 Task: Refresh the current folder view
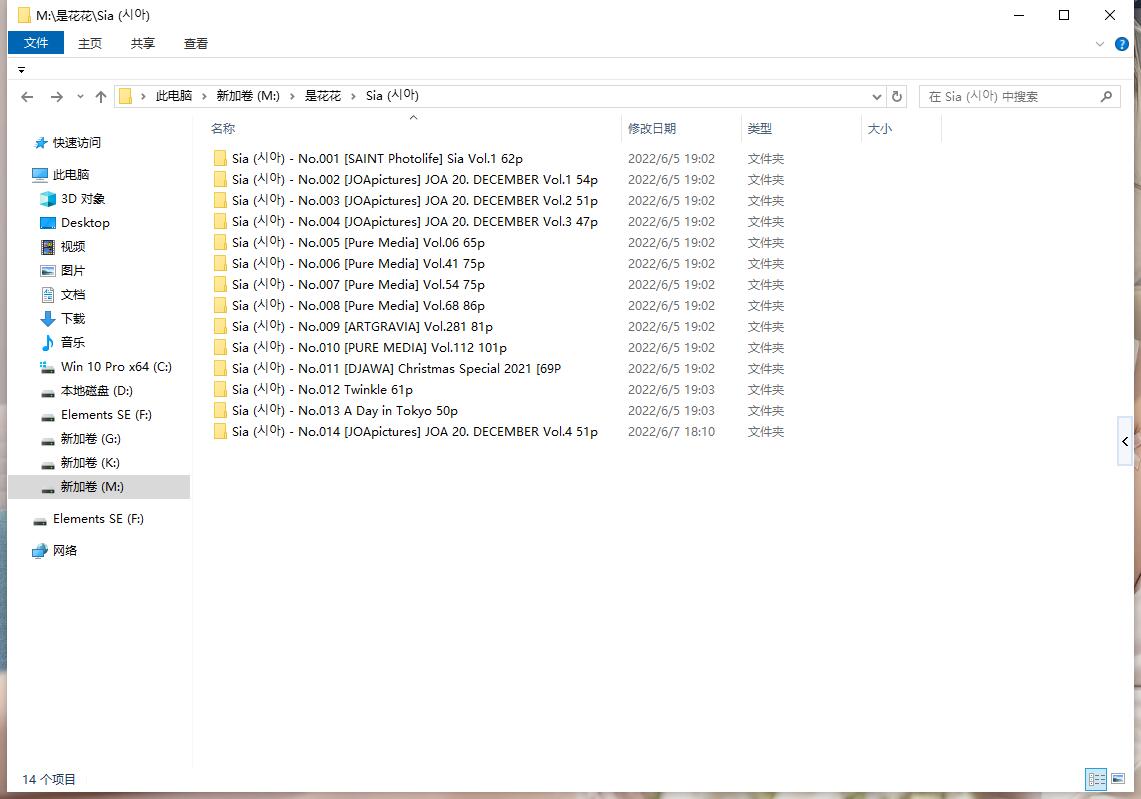(896, 96)
